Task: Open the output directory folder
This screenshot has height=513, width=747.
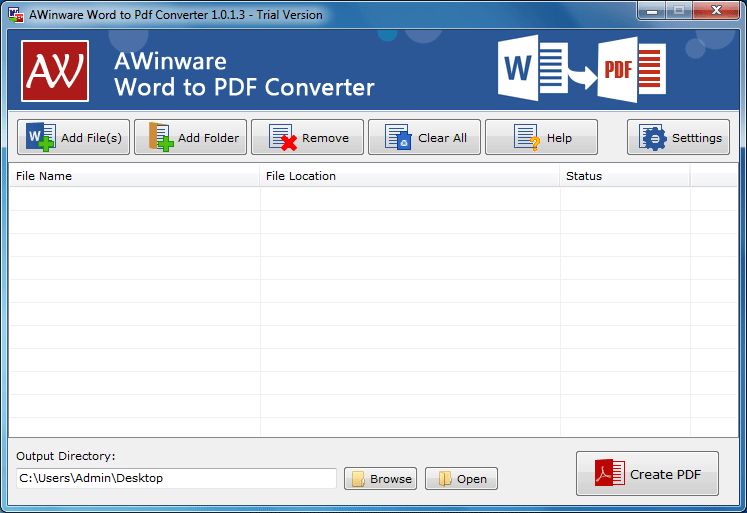Action: click(x=461, y=479)
